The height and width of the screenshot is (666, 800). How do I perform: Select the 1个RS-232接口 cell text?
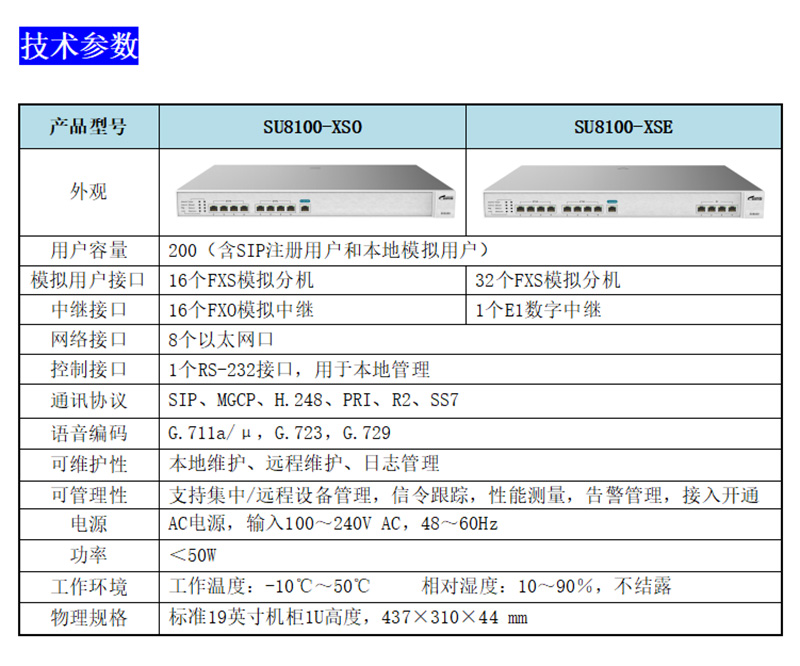pos(299,369)
